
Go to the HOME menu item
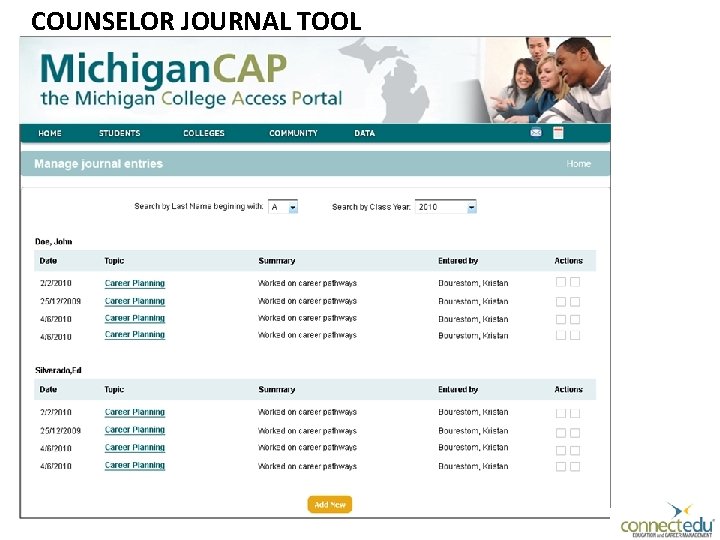click(x=50, y=133)
